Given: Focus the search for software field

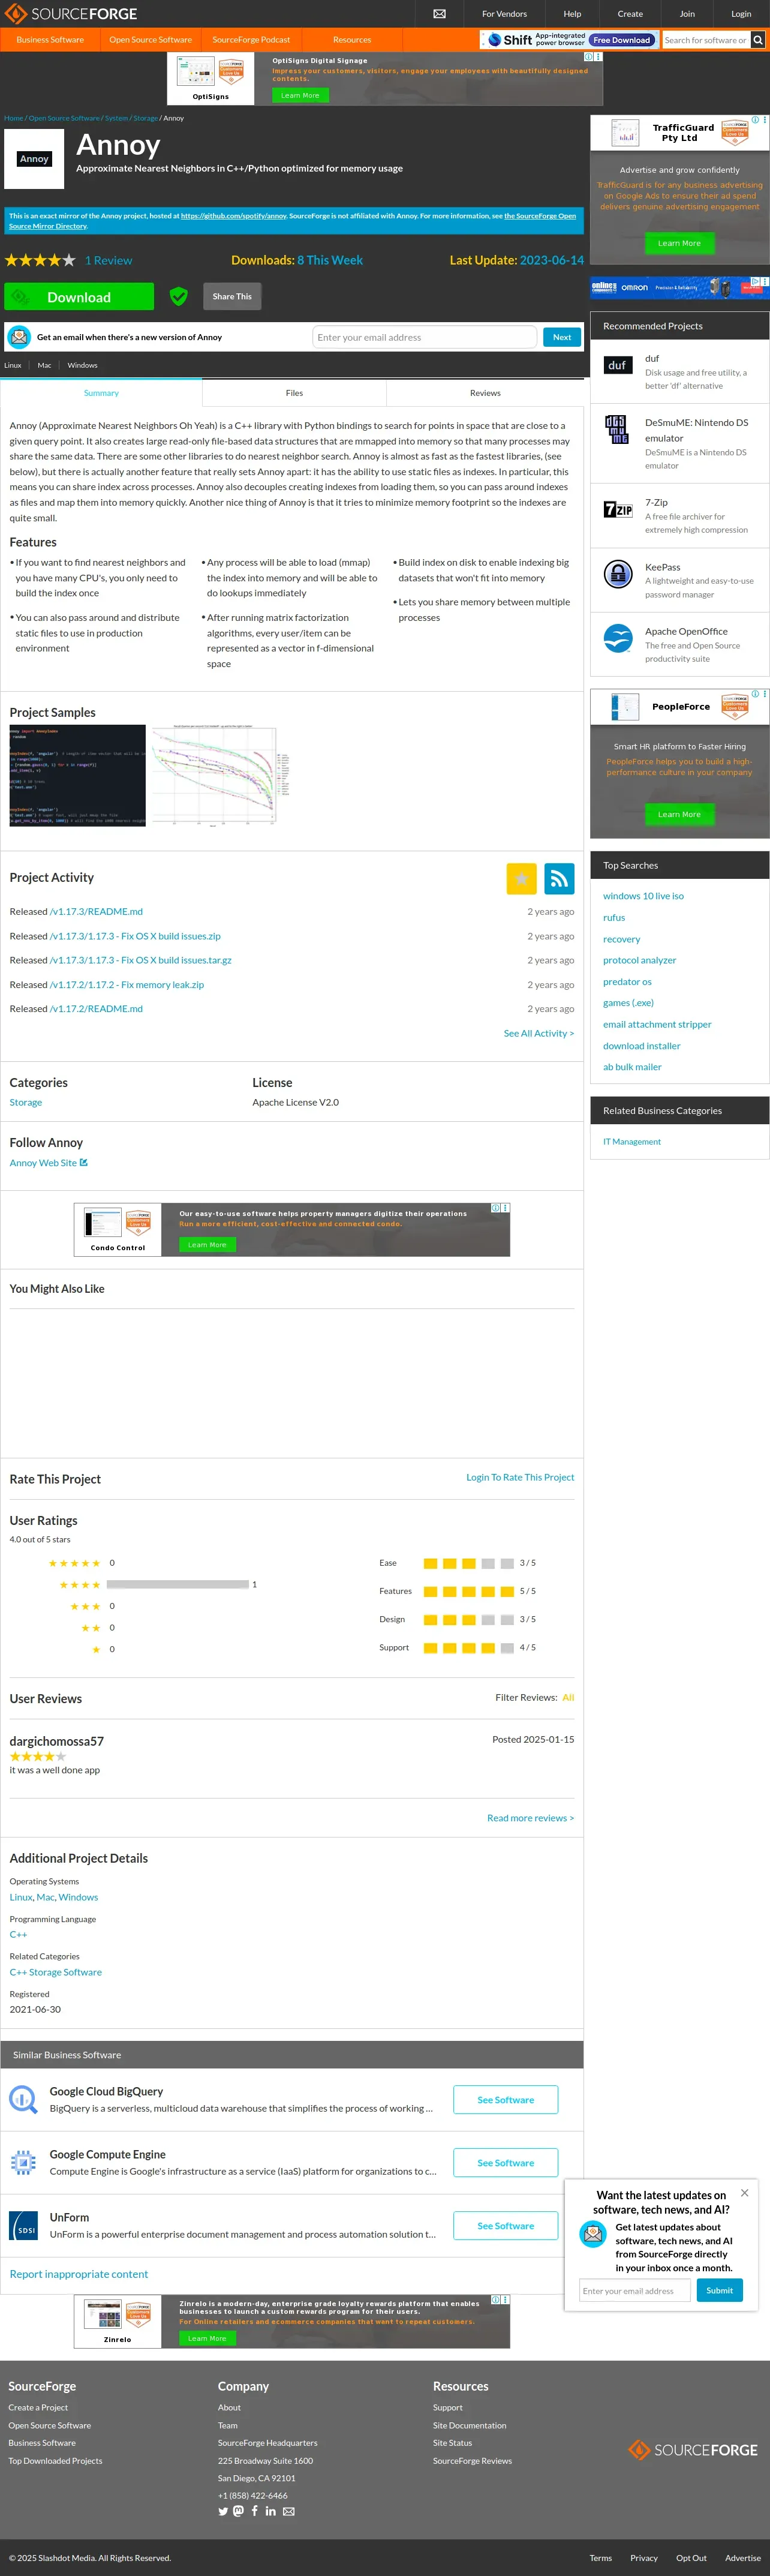Looking at the screenshot, I should pos(706,40).
